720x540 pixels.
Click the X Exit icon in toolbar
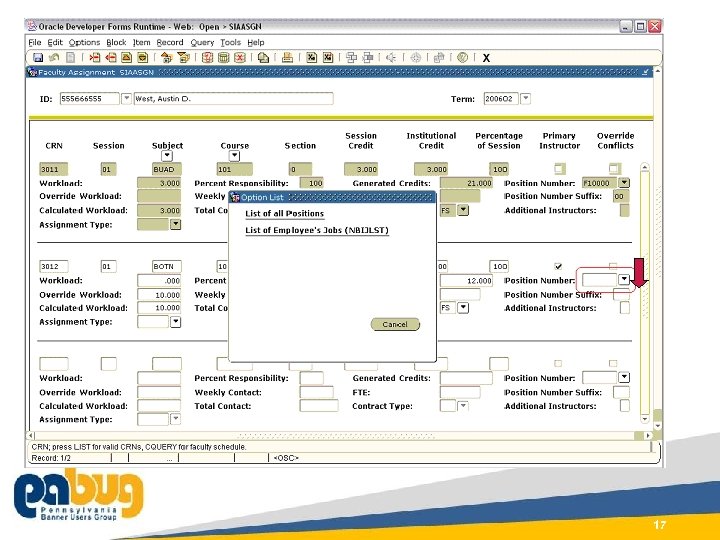coord(486,58)
